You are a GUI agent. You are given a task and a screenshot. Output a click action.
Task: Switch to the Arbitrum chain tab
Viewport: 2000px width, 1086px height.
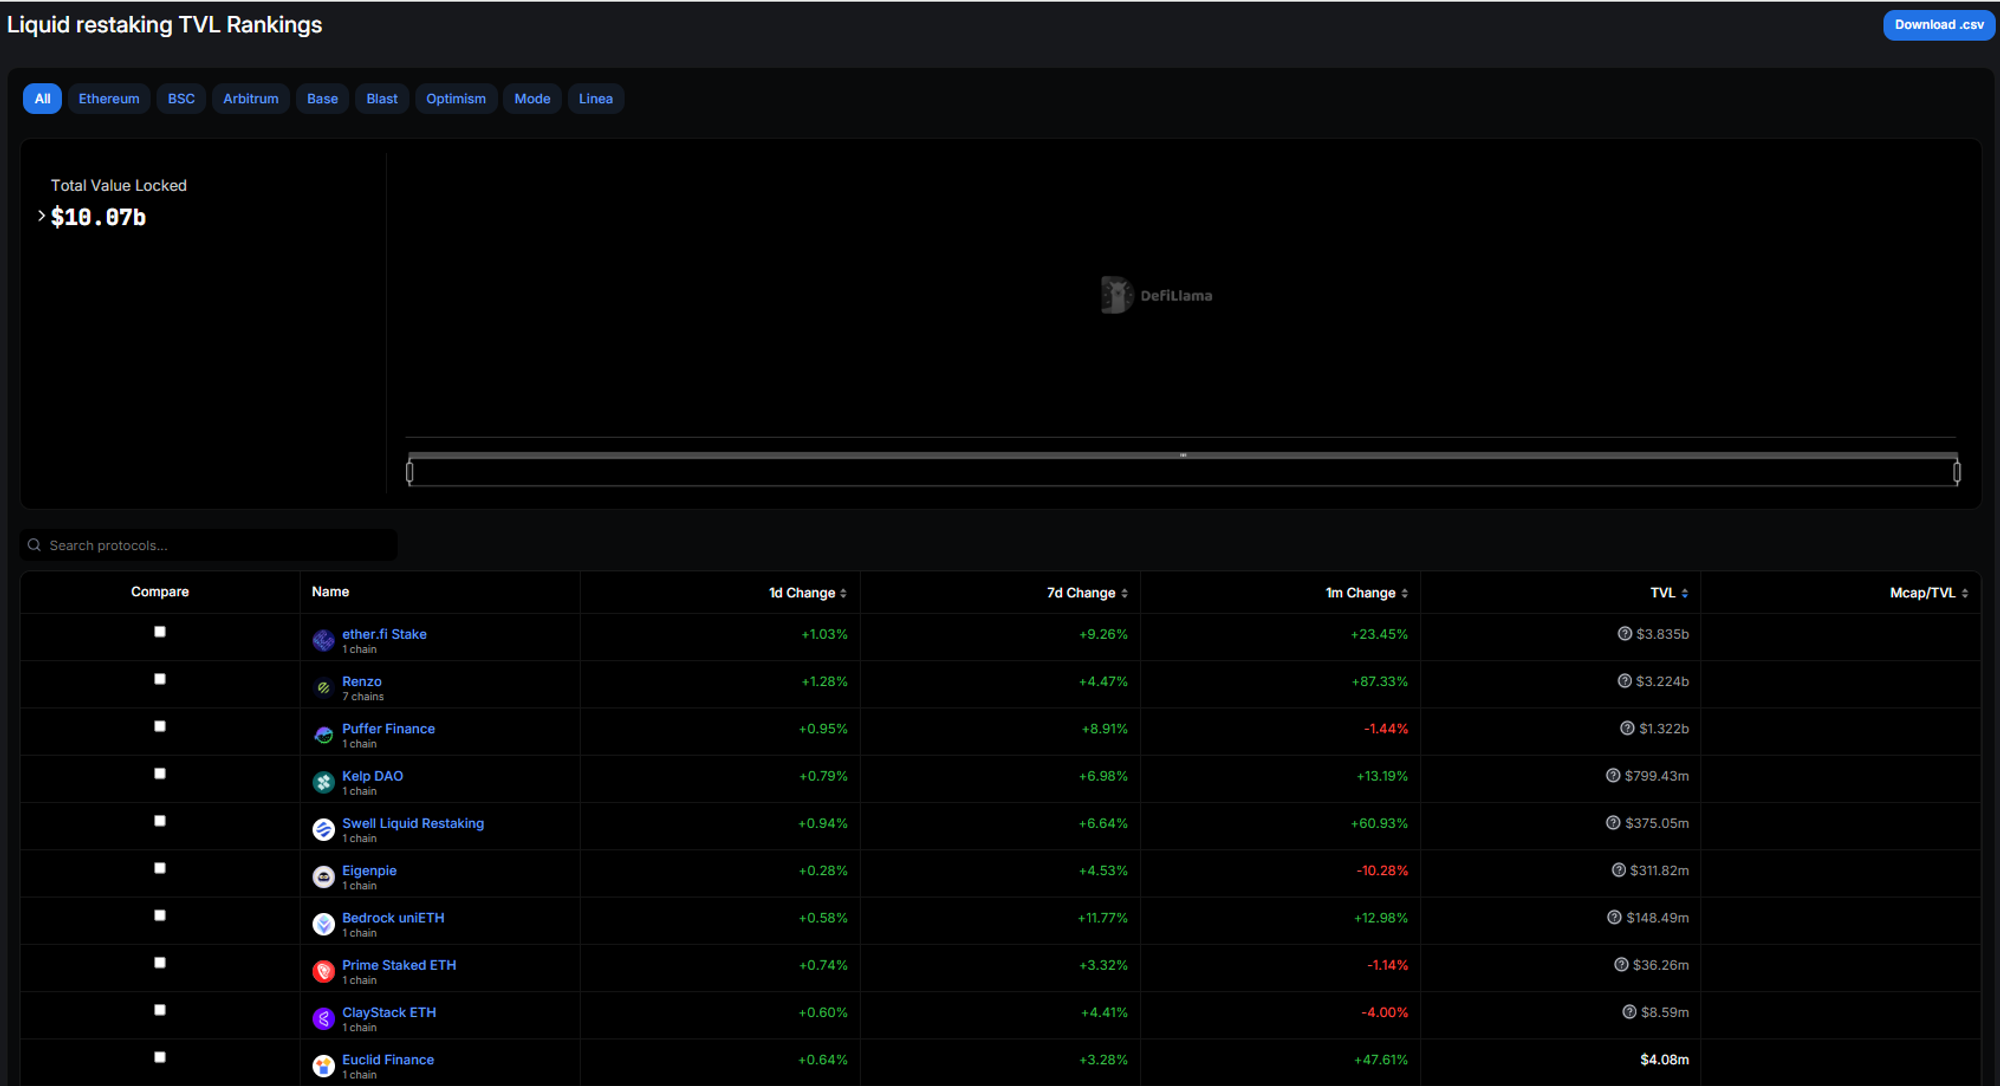[x=250, y=99]
